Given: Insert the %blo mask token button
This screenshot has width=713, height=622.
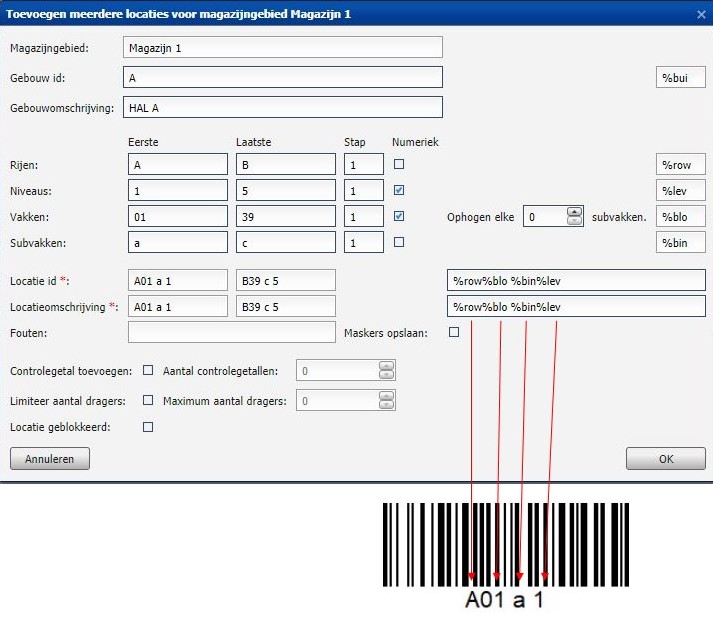Looking at the screenshot, I should pyautogui.click(x=680, y=216).
